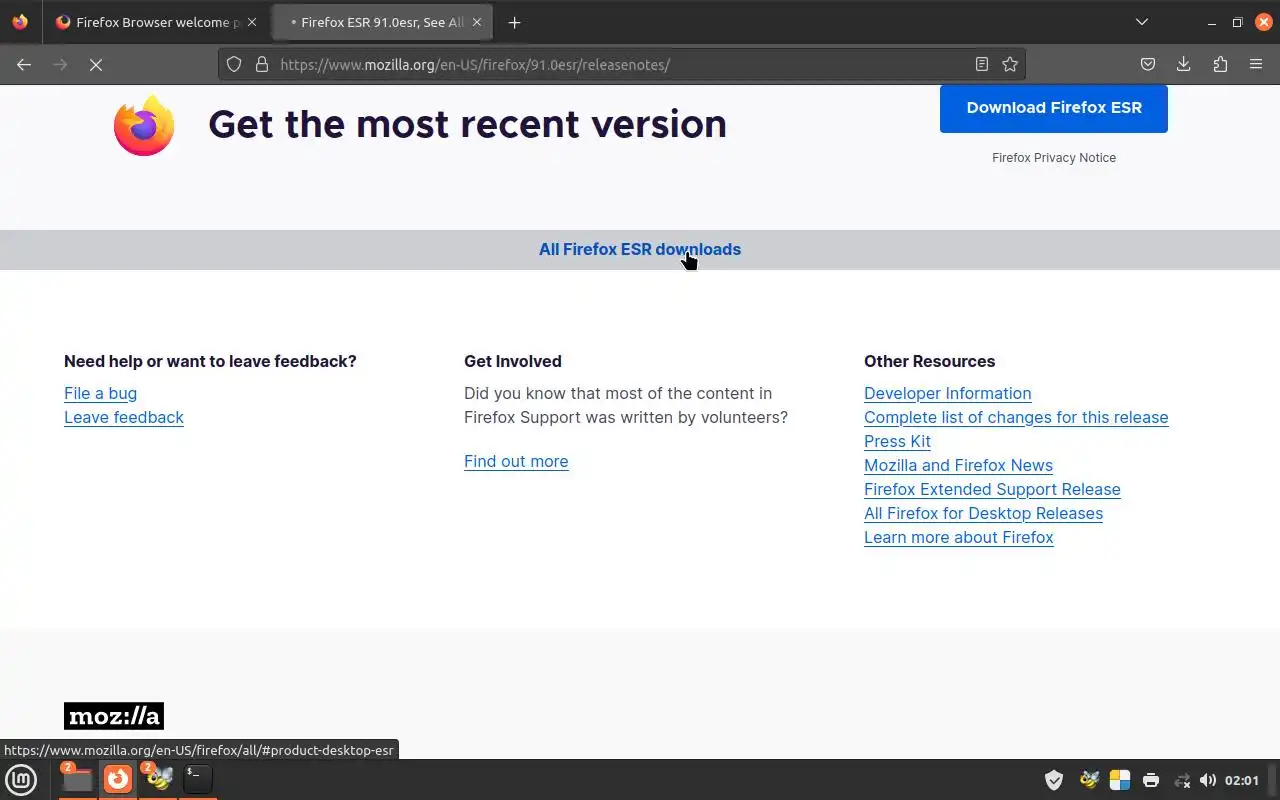The height and width of the screenshot is (800, 1280).
Task: Open All Firefox ESR downloads link
Action: click(640, 249)
